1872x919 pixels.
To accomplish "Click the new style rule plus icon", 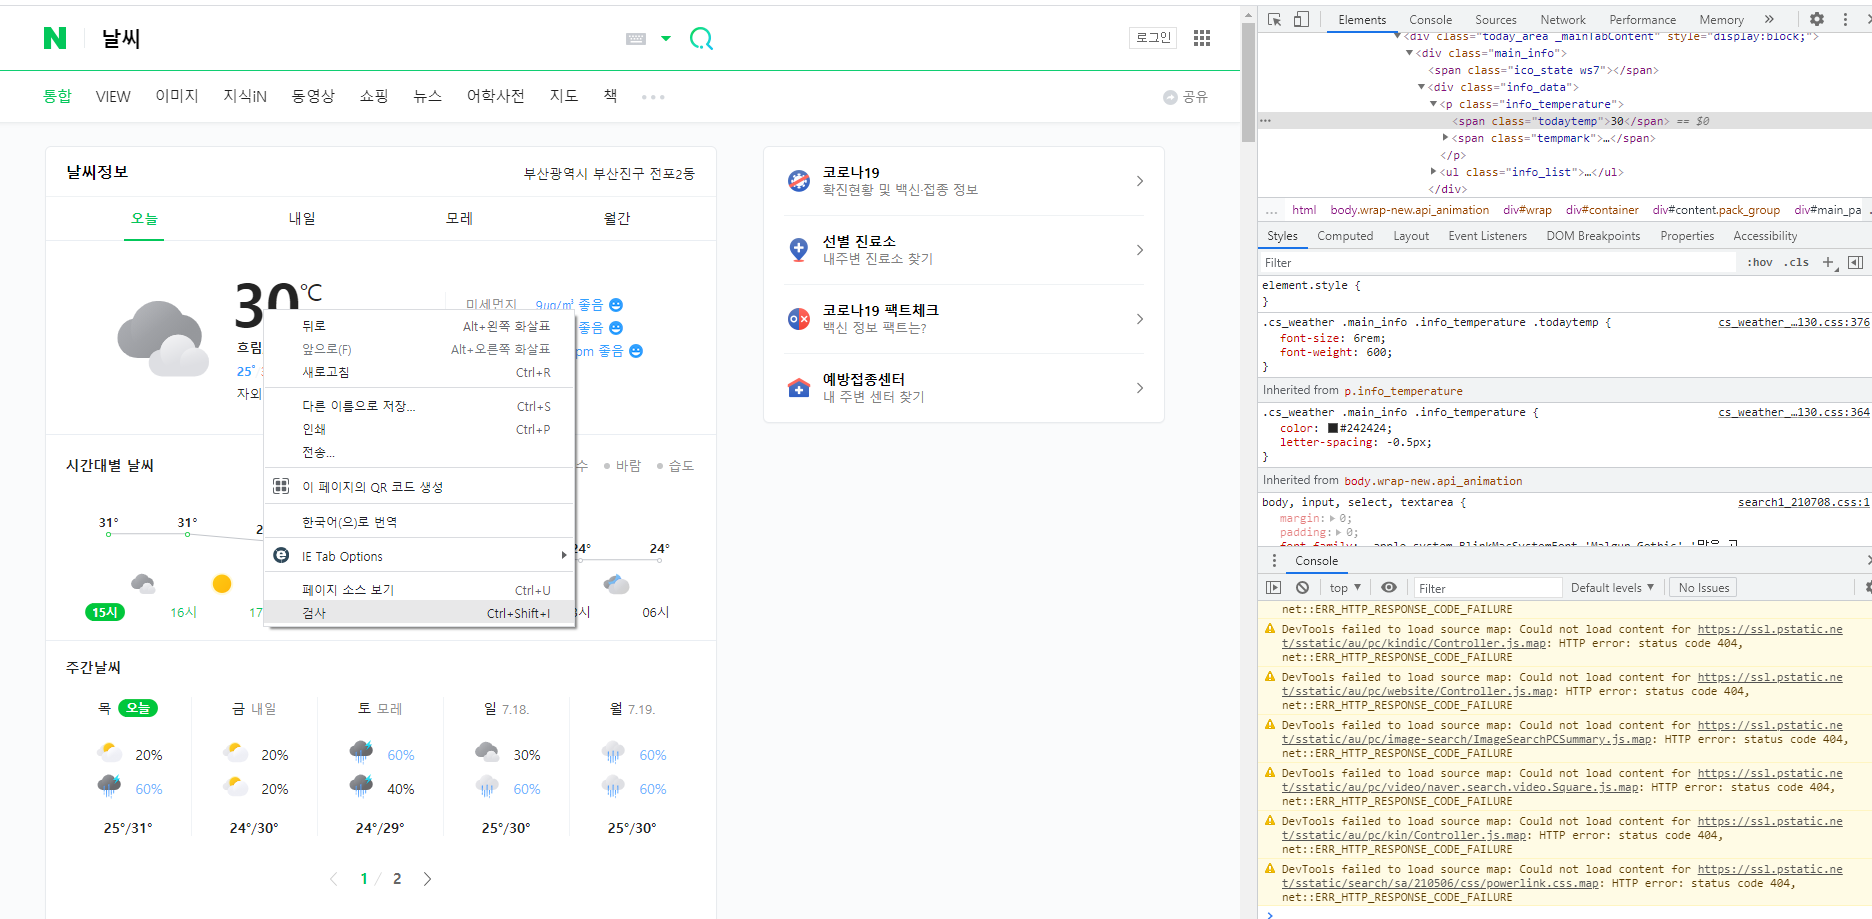I will point(1828,262).
